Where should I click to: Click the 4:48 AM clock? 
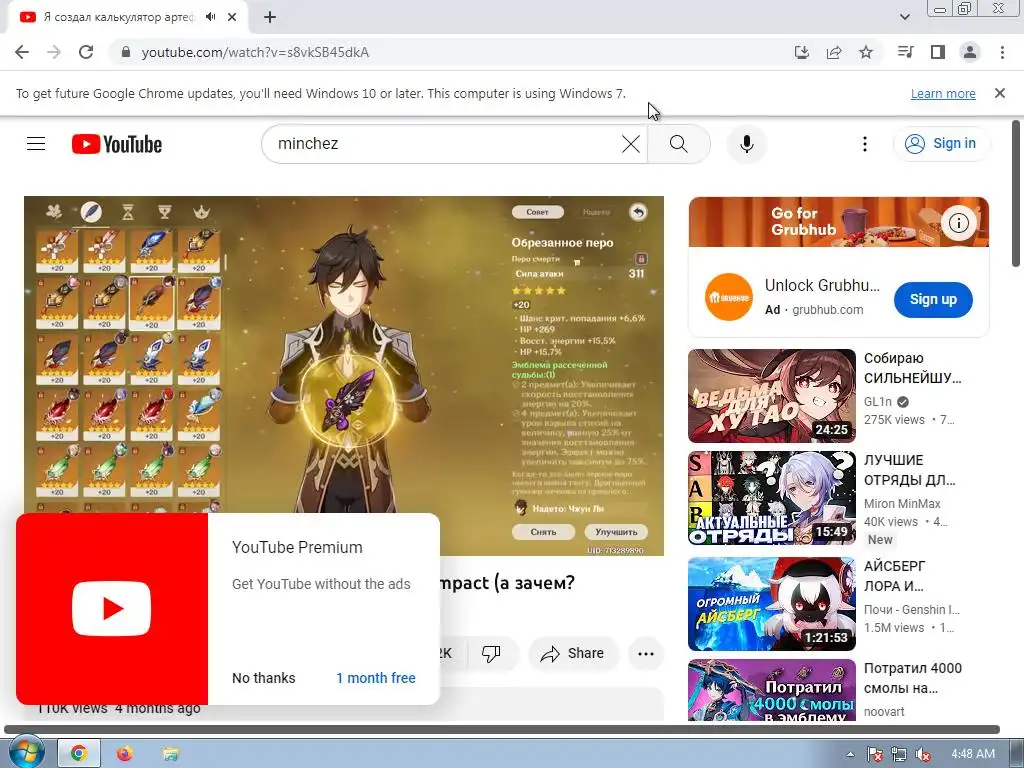pyautogui.click(x=973, y=754)
